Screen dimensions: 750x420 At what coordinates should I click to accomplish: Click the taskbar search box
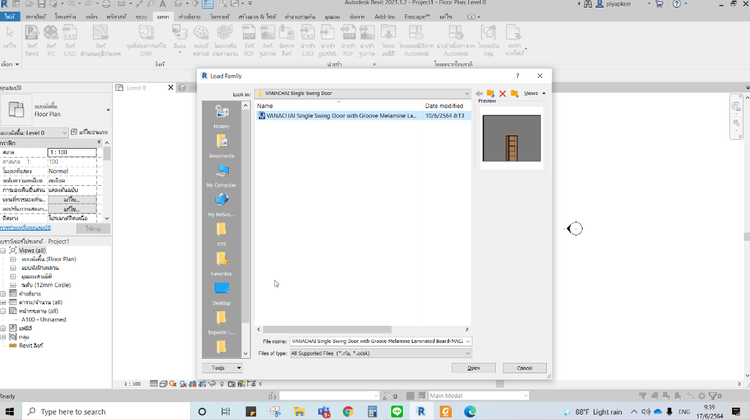pos(106,411)
